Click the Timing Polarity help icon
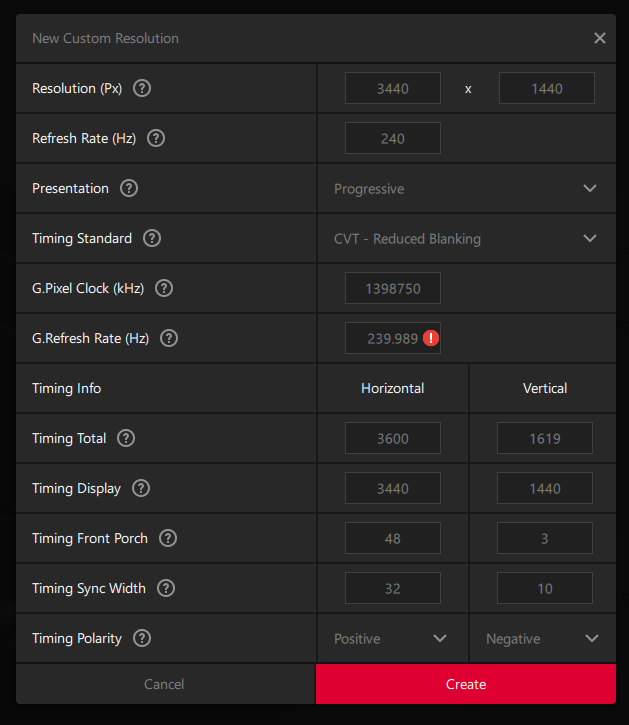Viewport: 629px width, 725px height. coord(142,638)
